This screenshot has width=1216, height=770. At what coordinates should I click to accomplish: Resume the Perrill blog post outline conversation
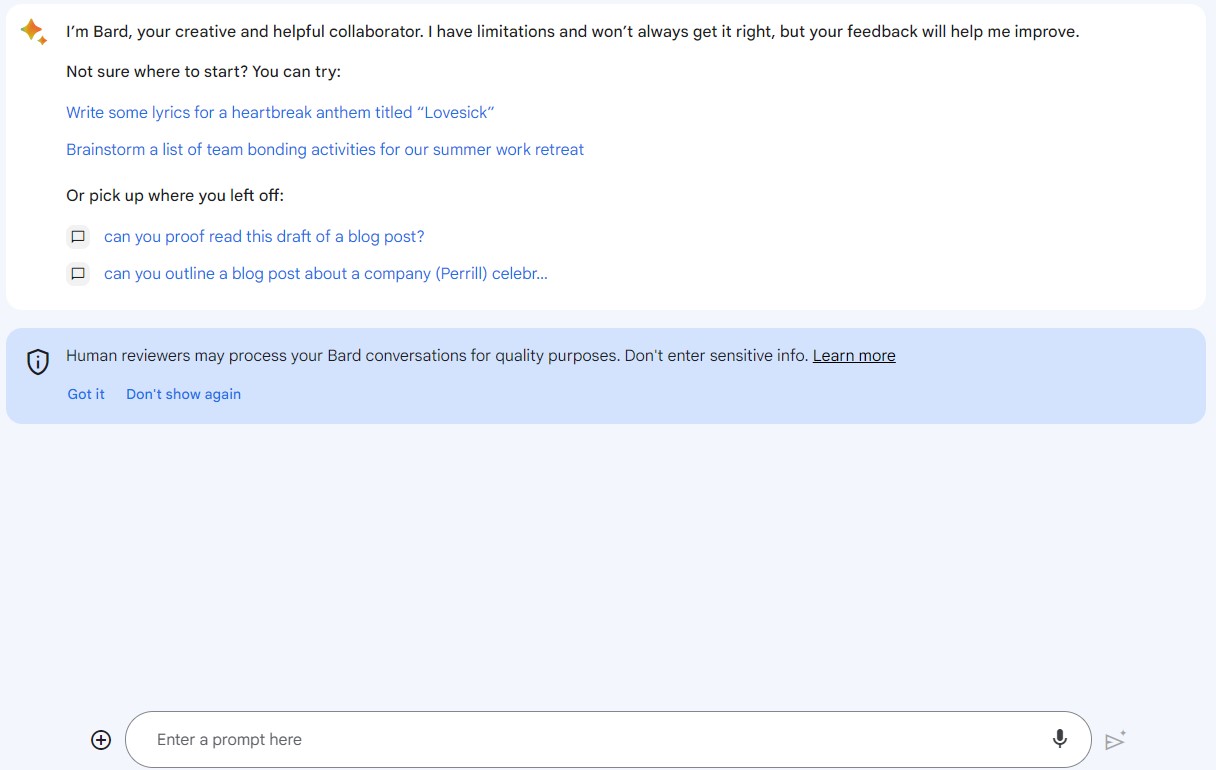(x=326, y=273)
